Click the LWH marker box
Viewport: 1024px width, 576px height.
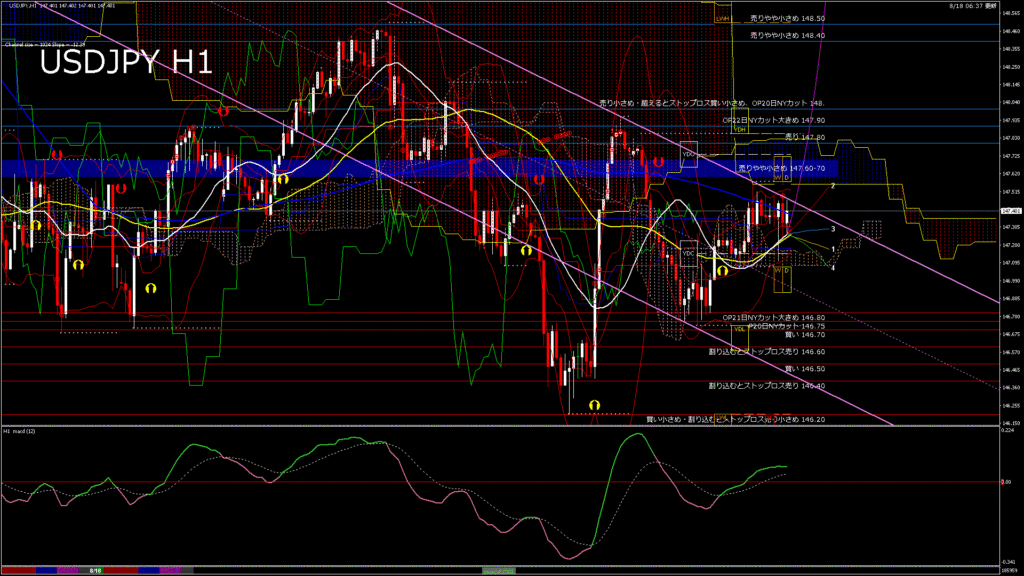pyautogui.click(x=722, y=18)
